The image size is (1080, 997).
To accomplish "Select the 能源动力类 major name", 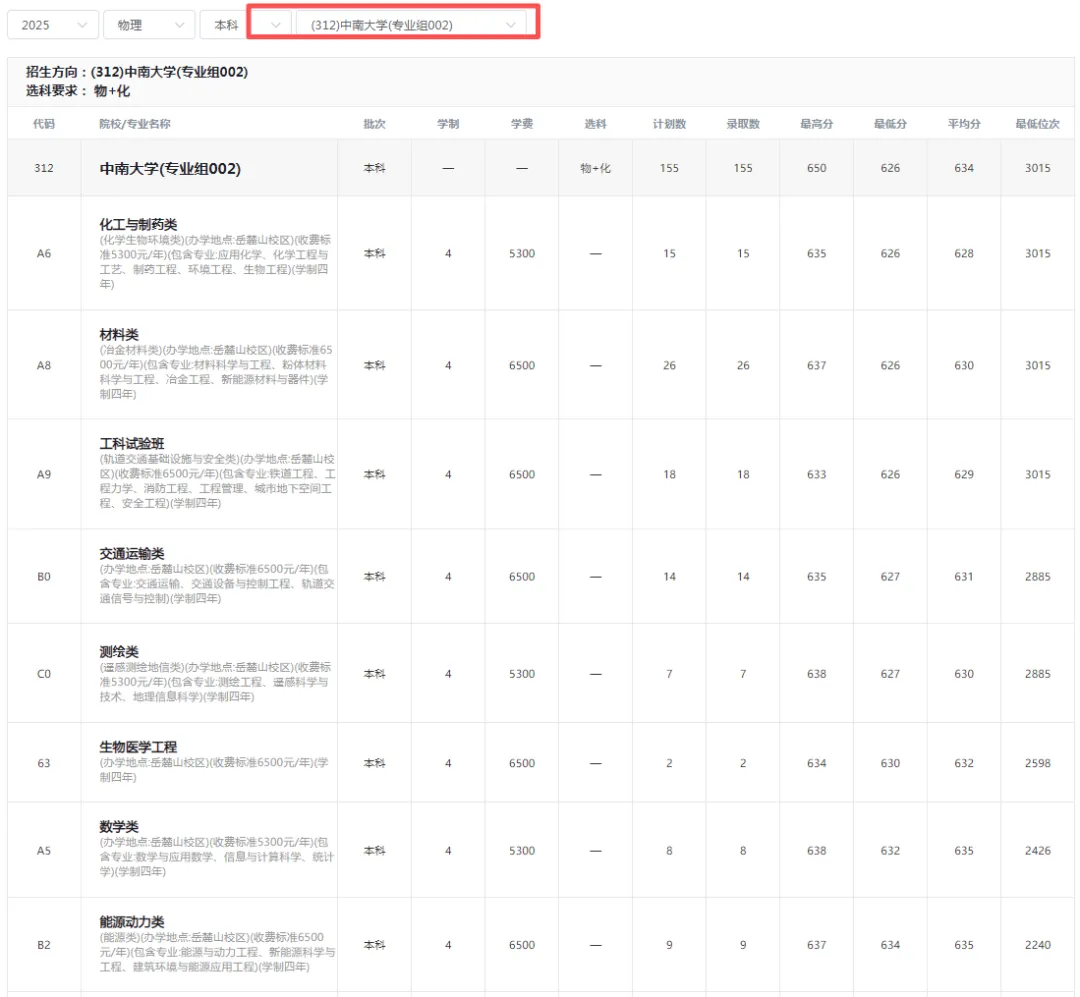I will point(132,922).
